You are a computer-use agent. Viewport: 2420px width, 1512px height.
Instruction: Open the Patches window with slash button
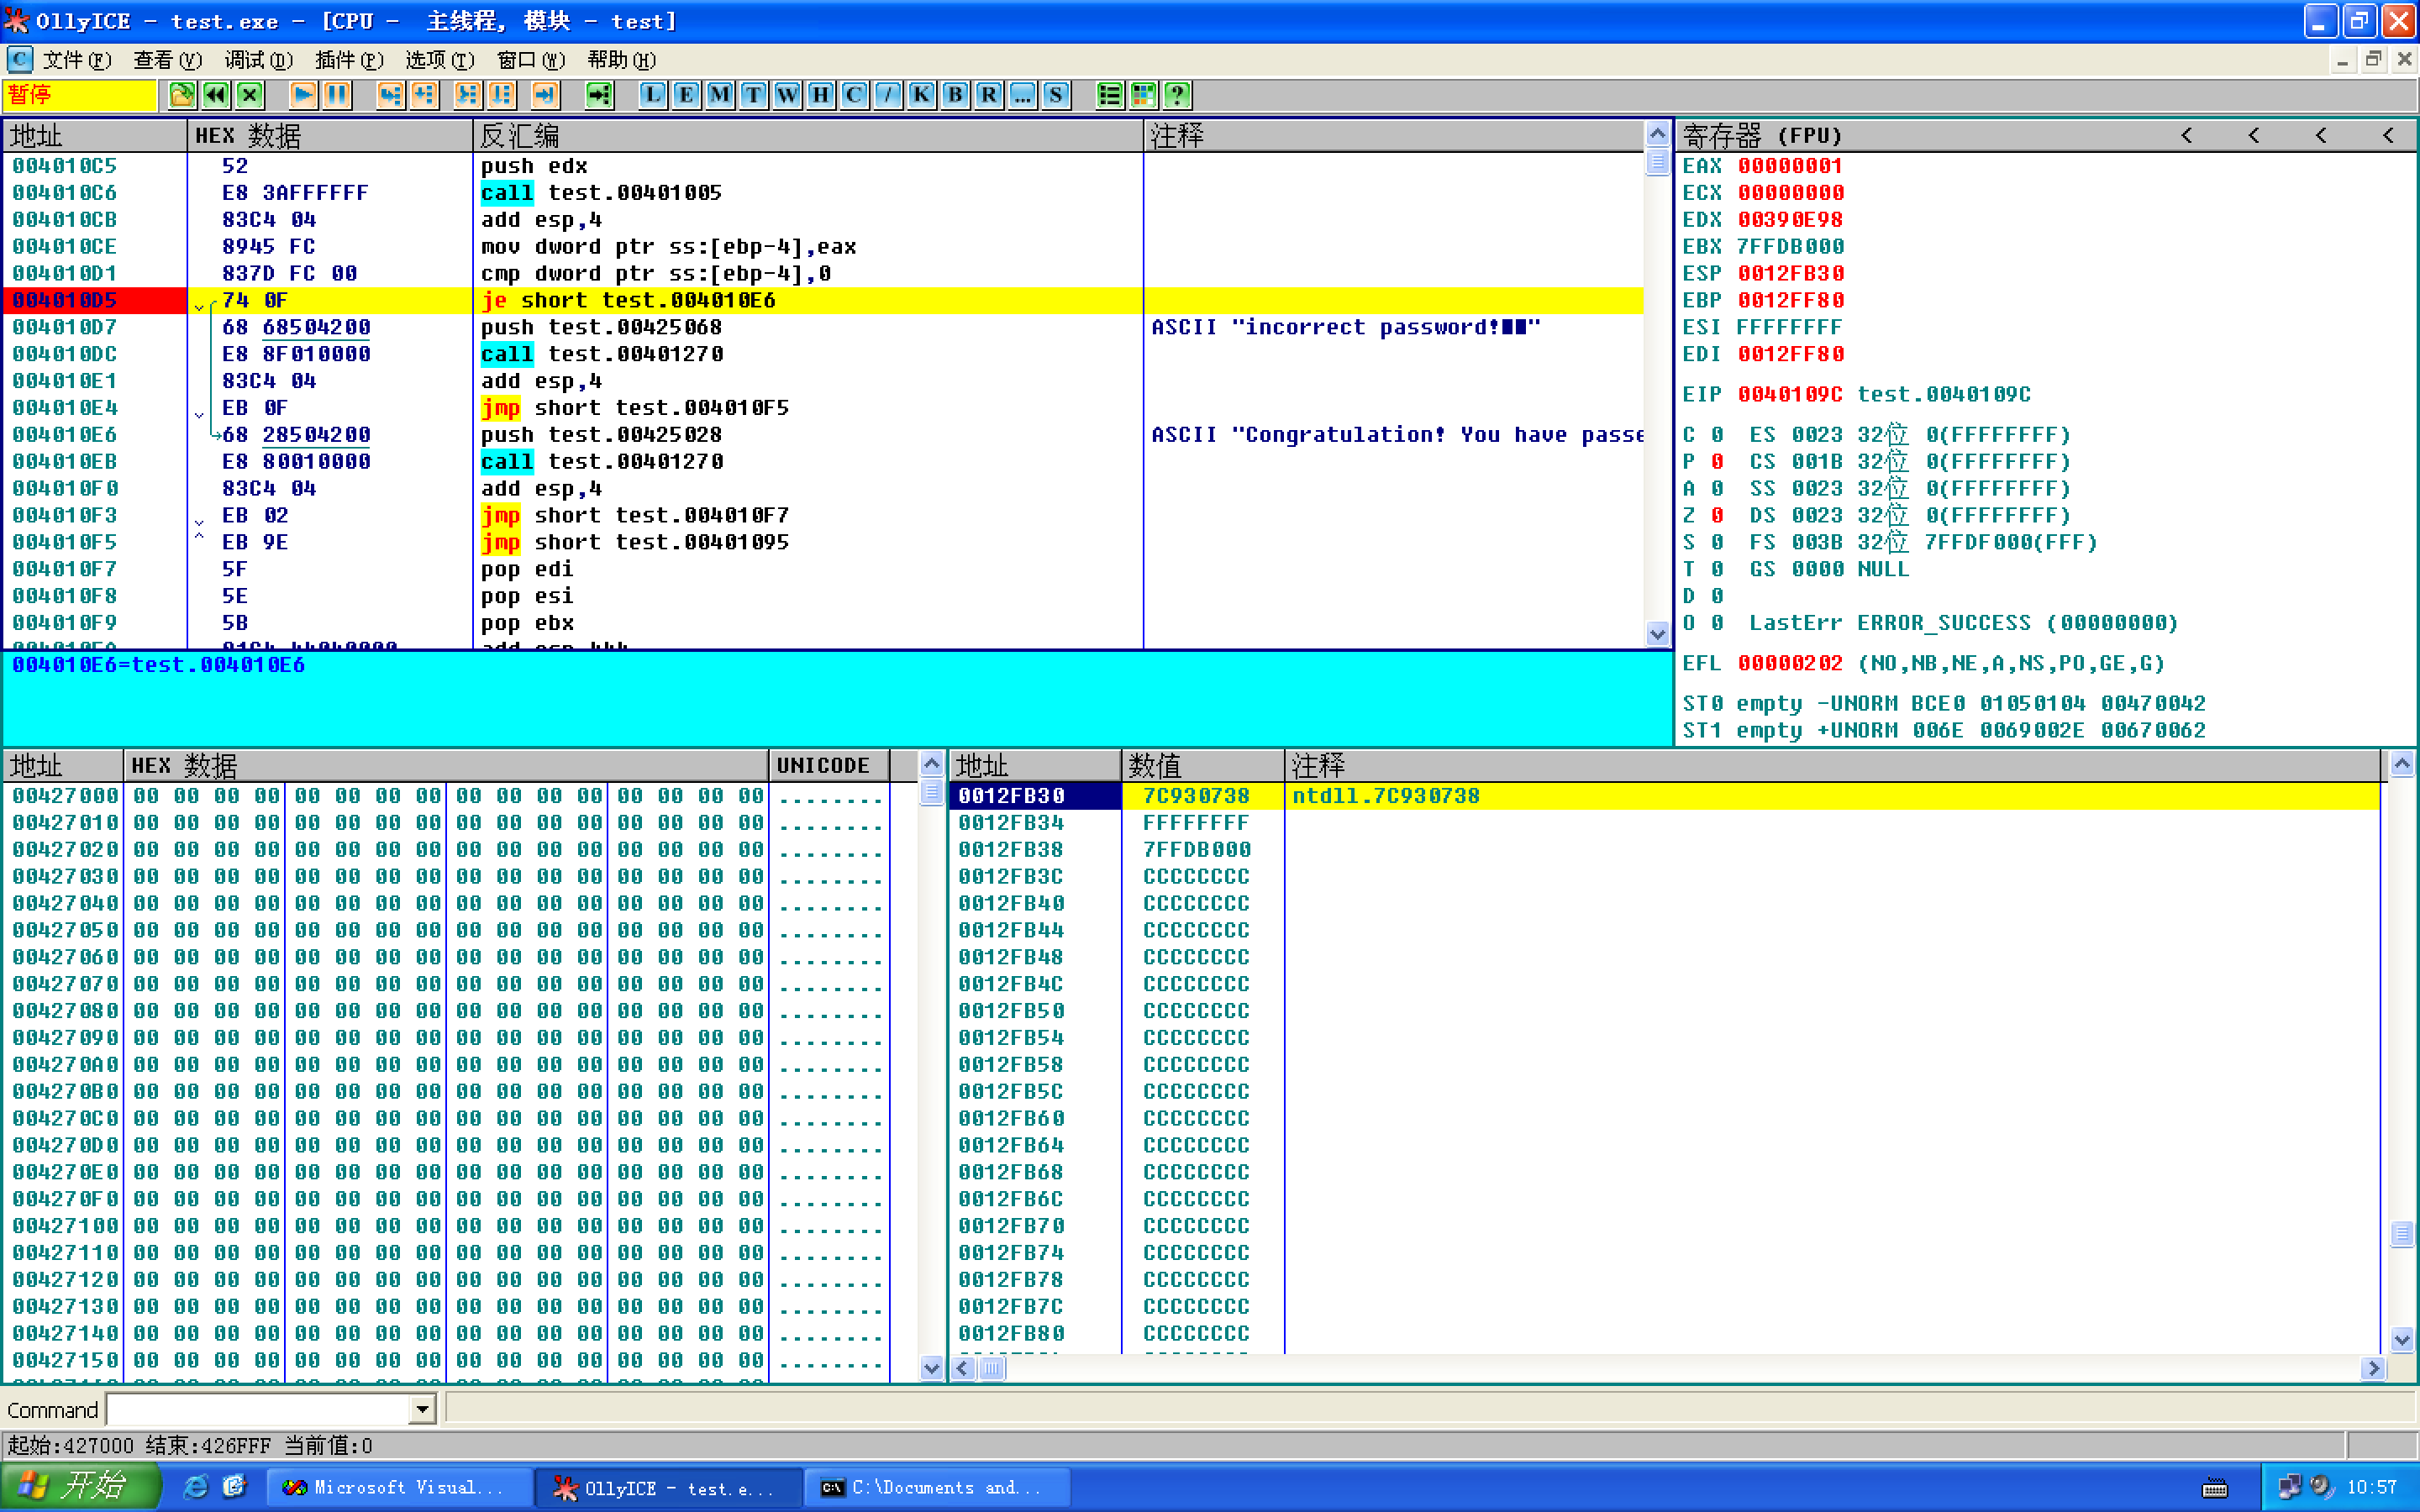point(888,95)
